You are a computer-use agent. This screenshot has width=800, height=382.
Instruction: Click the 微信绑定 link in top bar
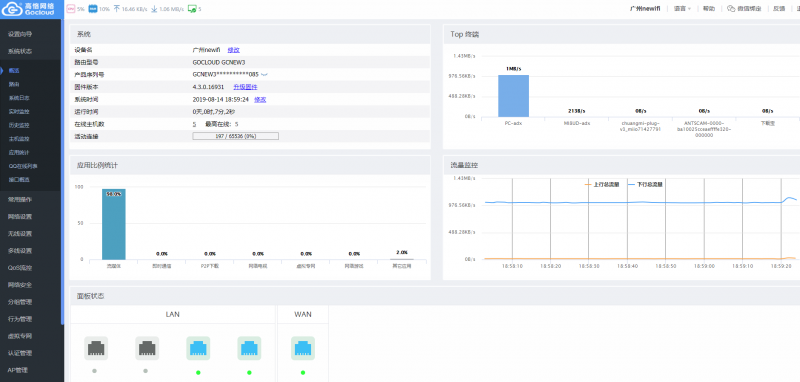point(750,9)
